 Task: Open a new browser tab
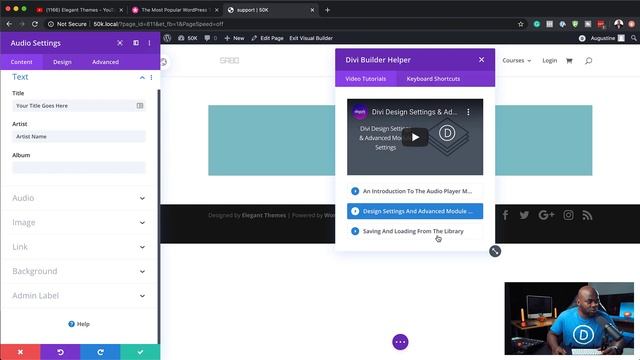(327, 10)
